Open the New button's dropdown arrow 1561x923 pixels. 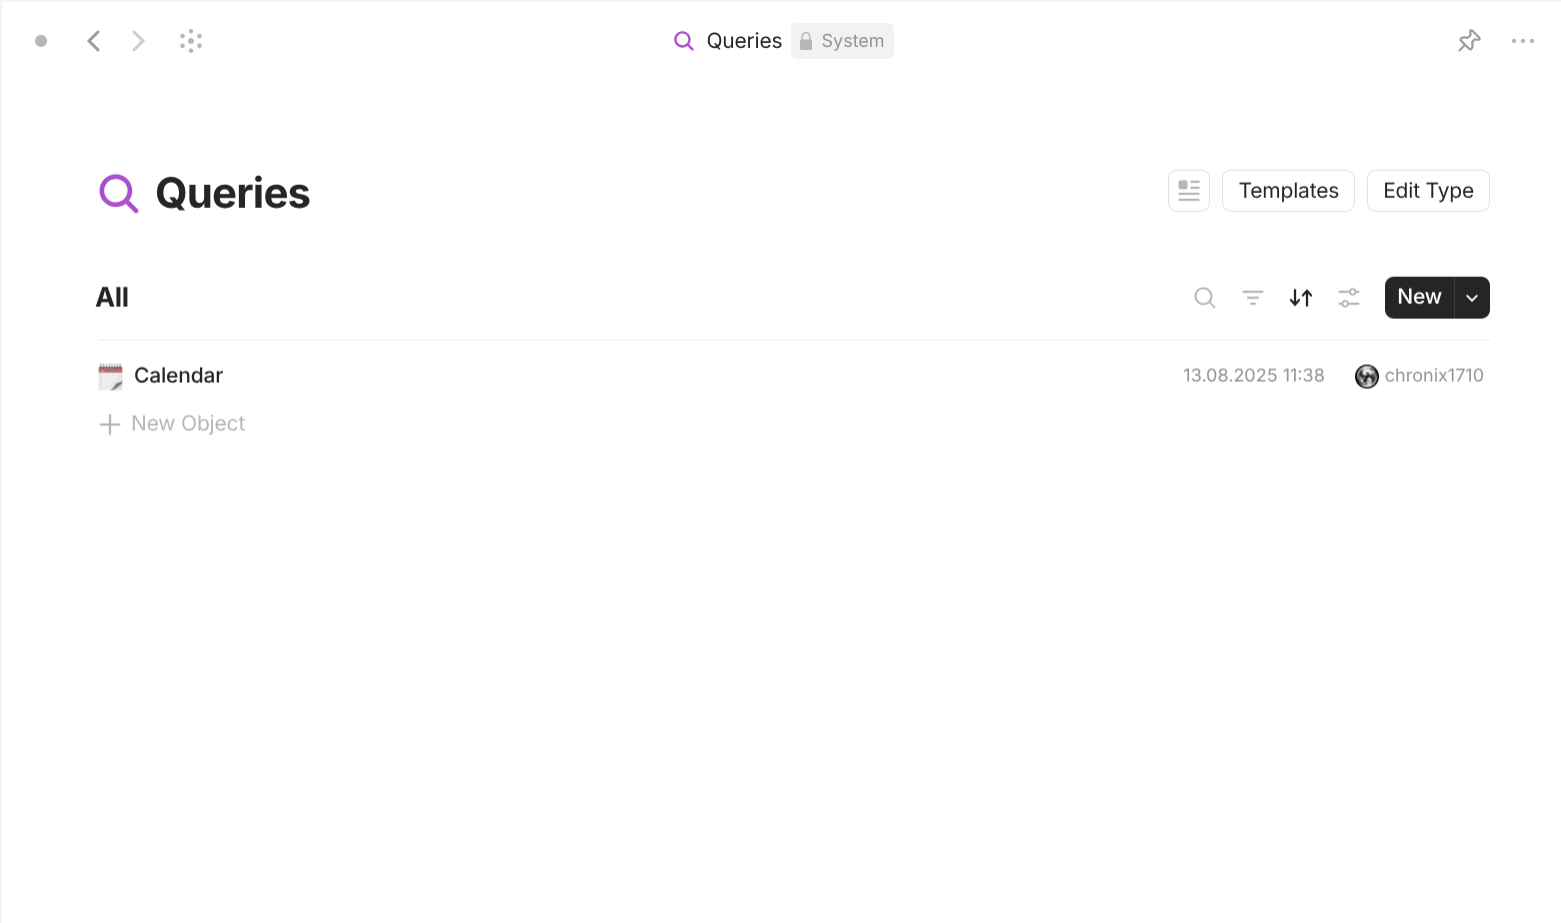1471,297
